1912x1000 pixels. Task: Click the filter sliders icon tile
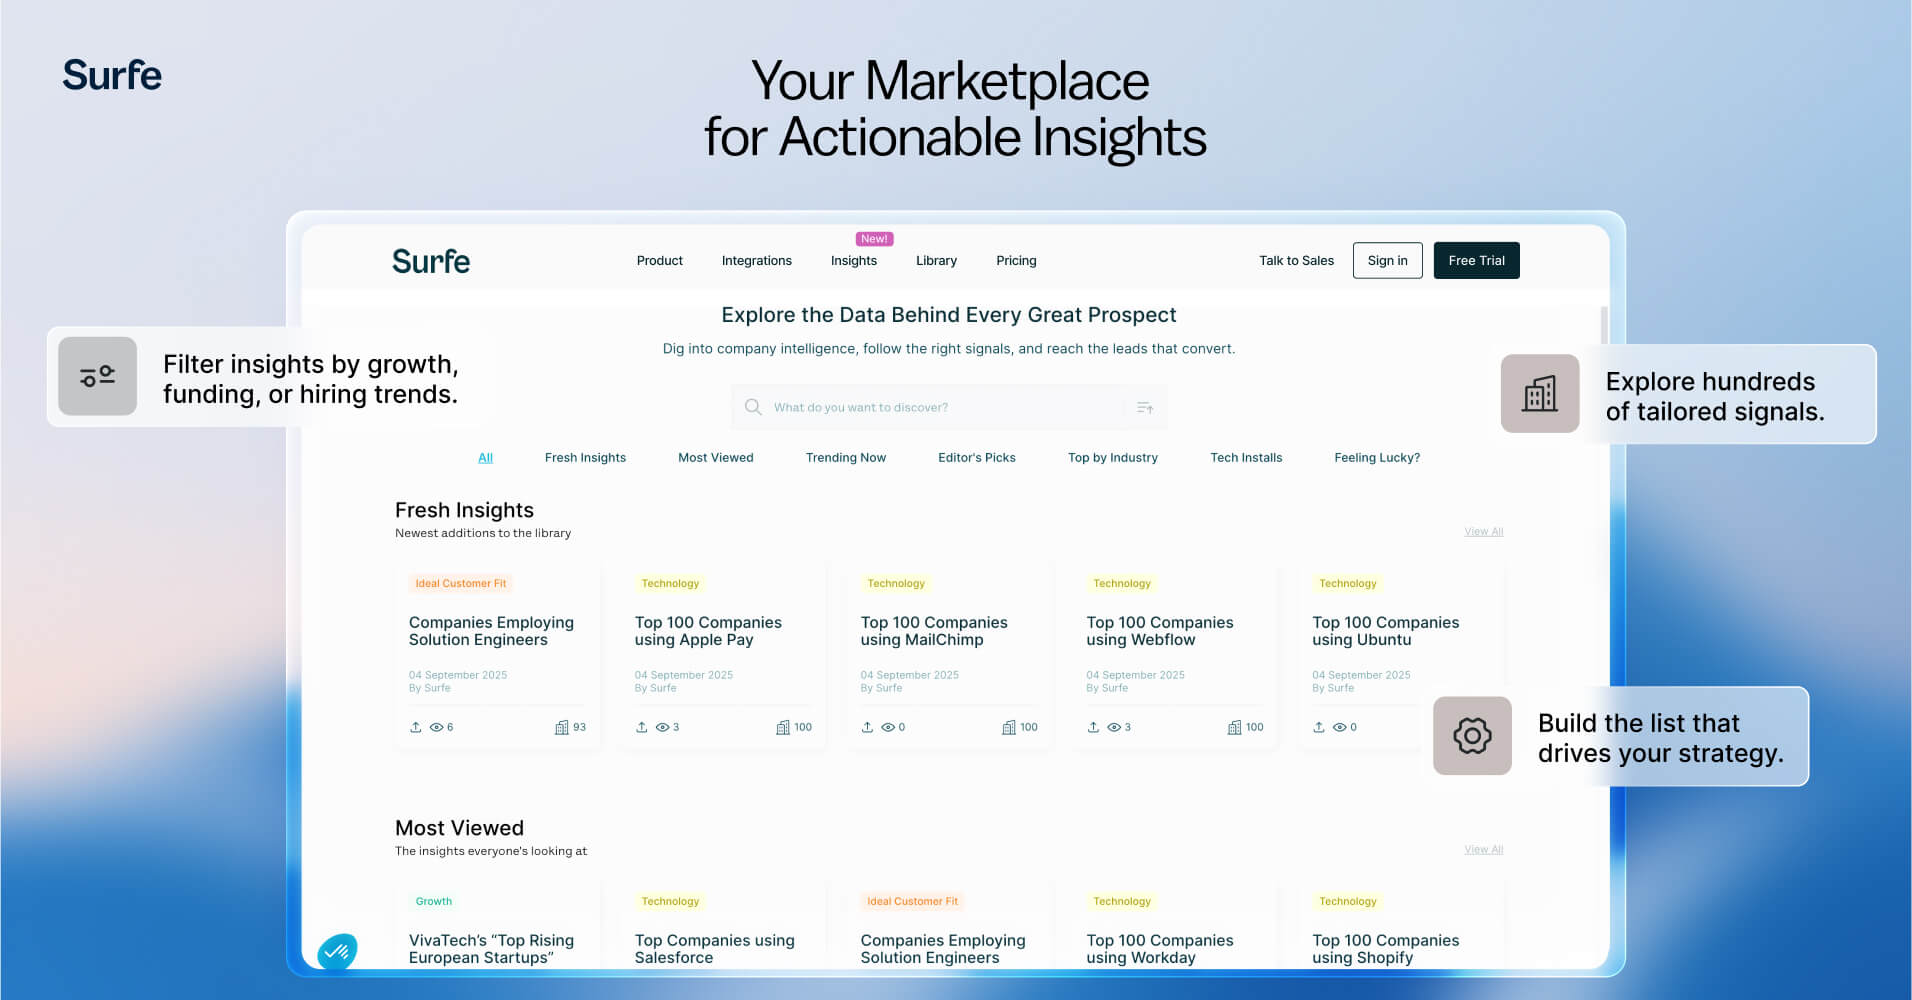pyautogui.click(x=97, y=376)
